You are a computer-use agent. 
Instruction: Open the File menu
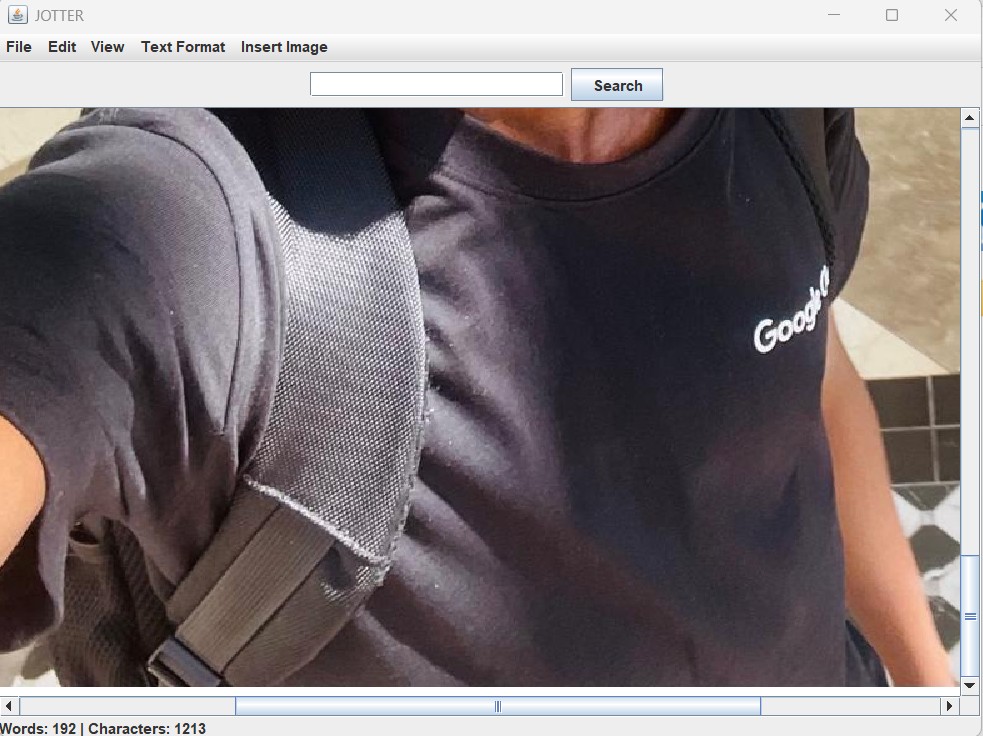[x=19, y=47]
